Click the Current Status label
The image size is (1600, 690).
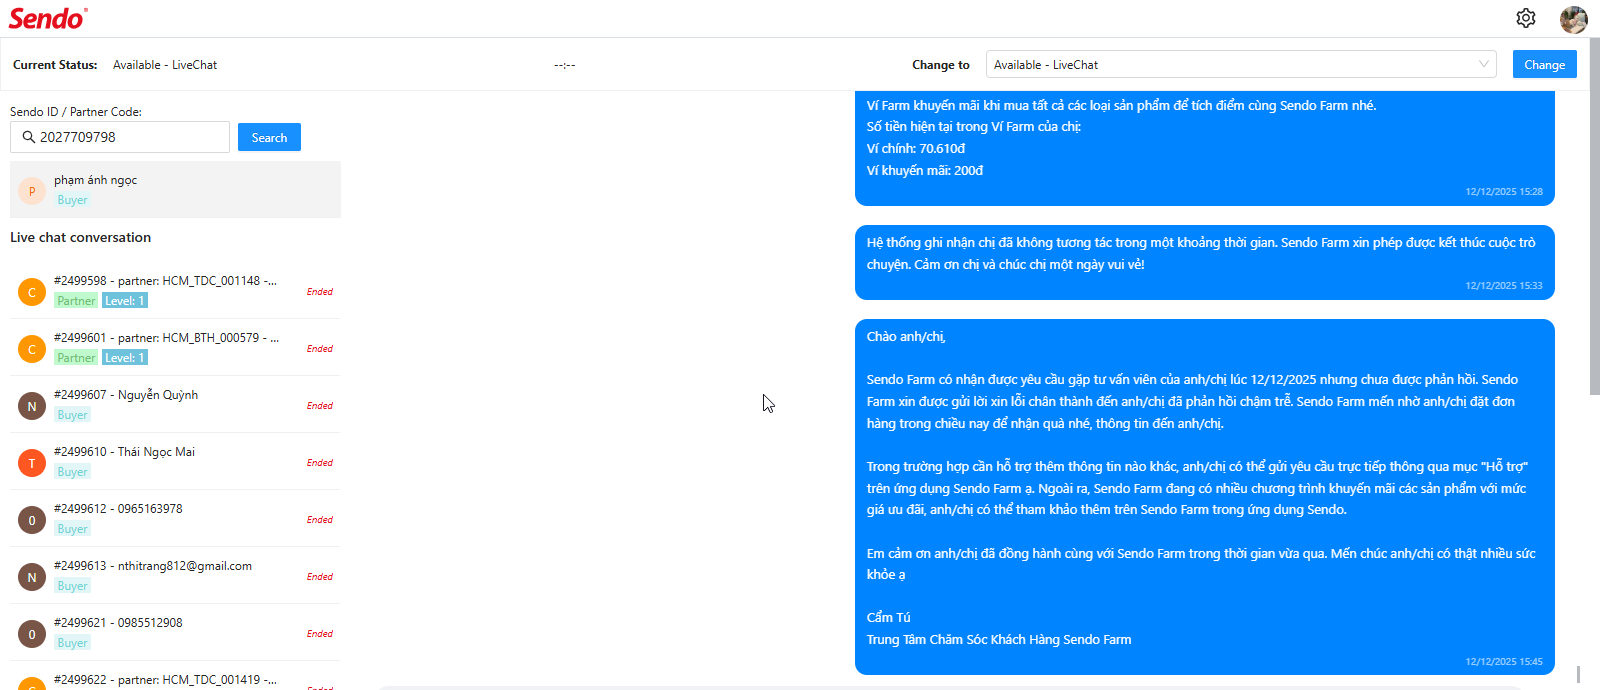coord(55,64)
